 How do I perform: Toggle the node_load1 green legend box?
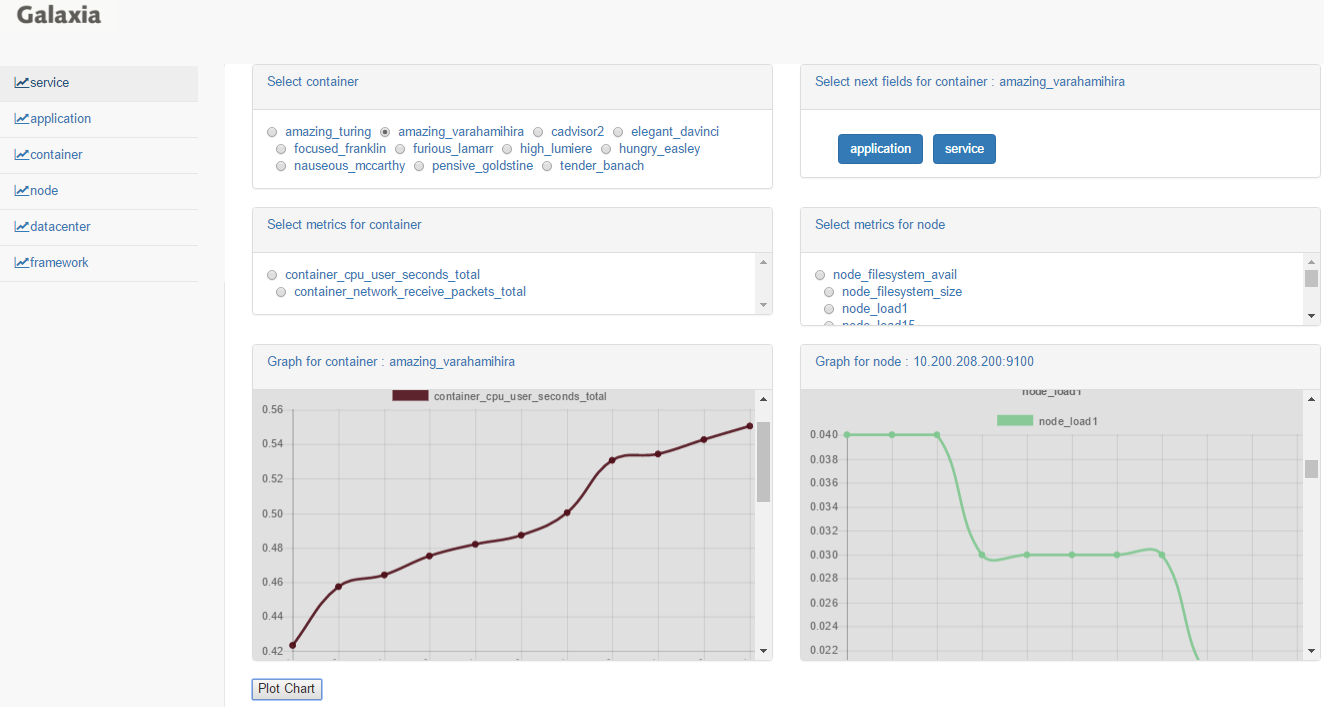1015,421
